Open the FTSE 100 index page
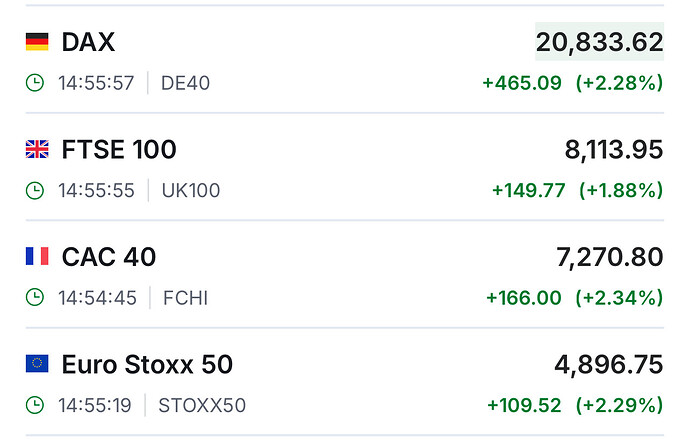This screenshot has width=690, height=446. (x=119, y=150)
